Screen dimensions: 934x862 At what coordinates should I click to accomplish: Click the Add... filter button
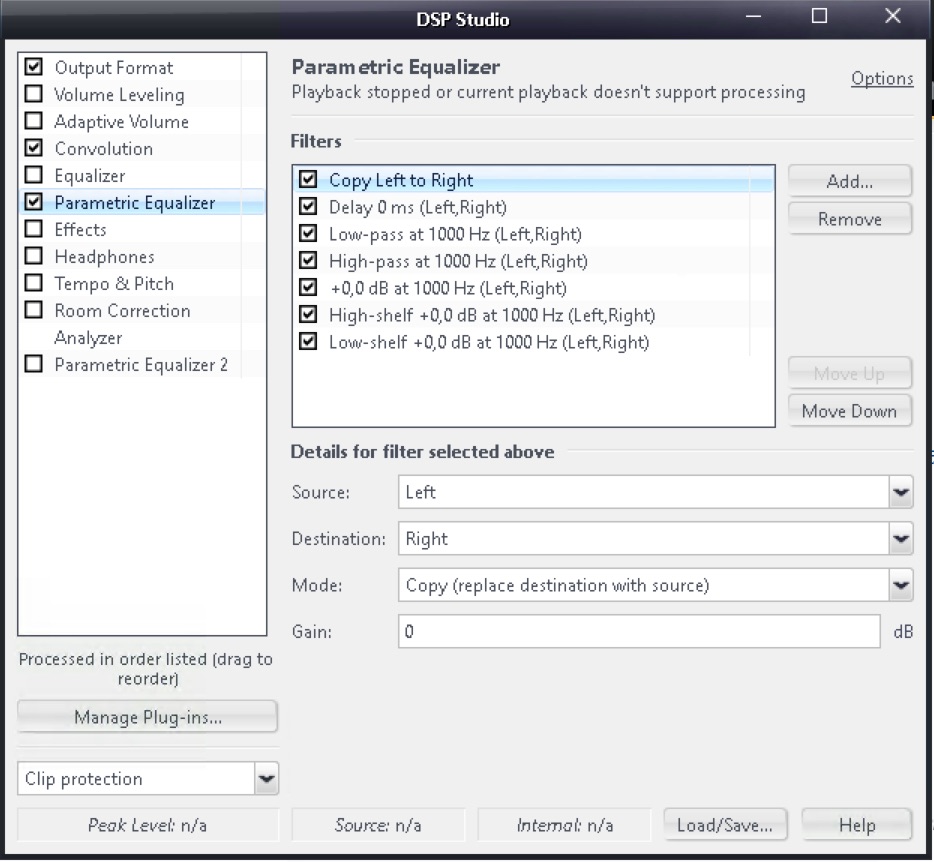849,181
